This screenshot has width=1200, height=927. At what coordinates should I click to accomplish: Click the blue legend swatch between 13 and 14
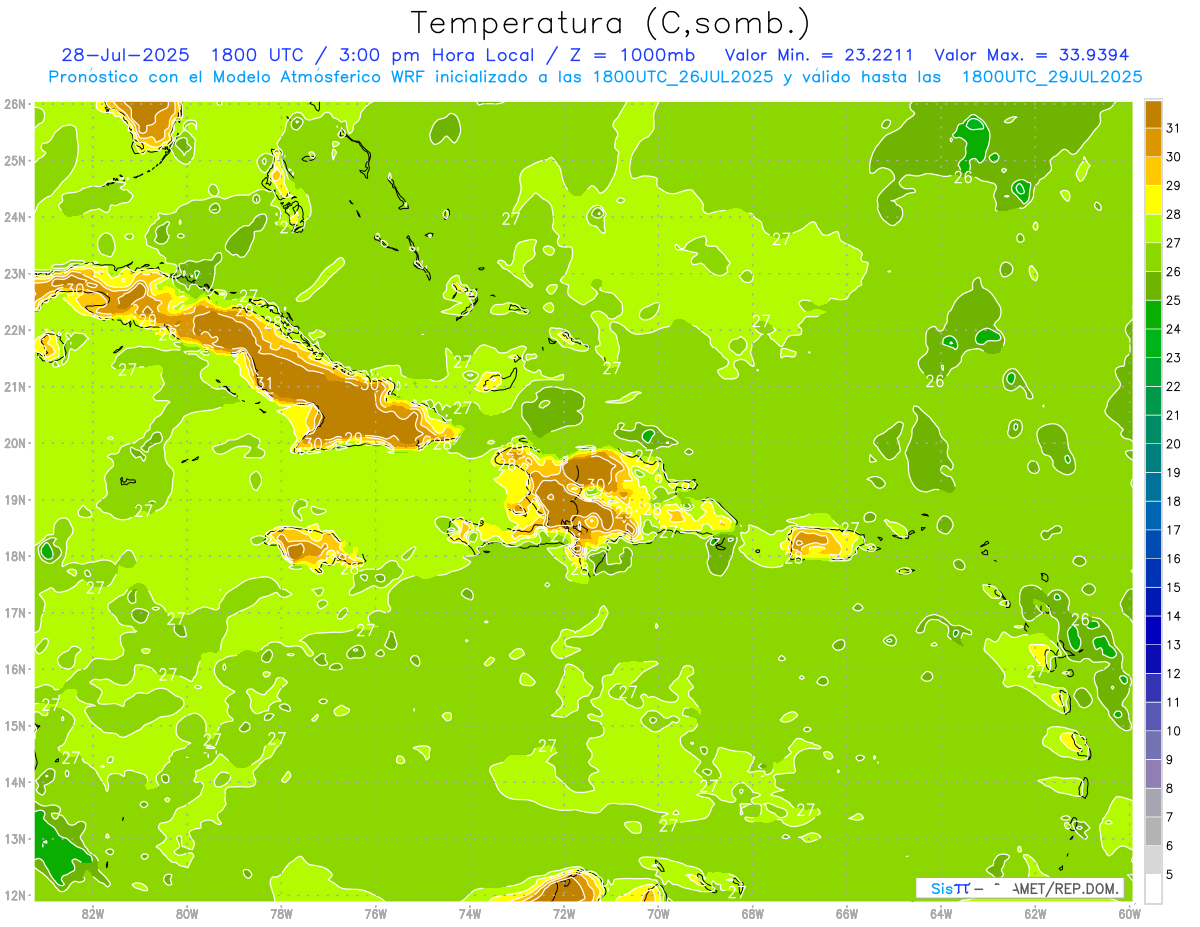click(x=1154, y=630)
